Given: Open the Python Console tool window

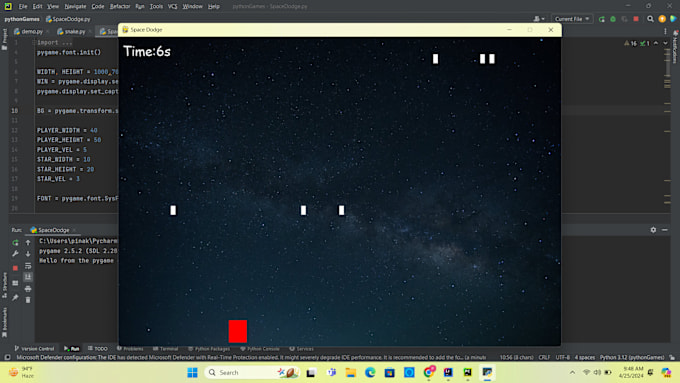Looking at the screenshot, I should 260,349.
